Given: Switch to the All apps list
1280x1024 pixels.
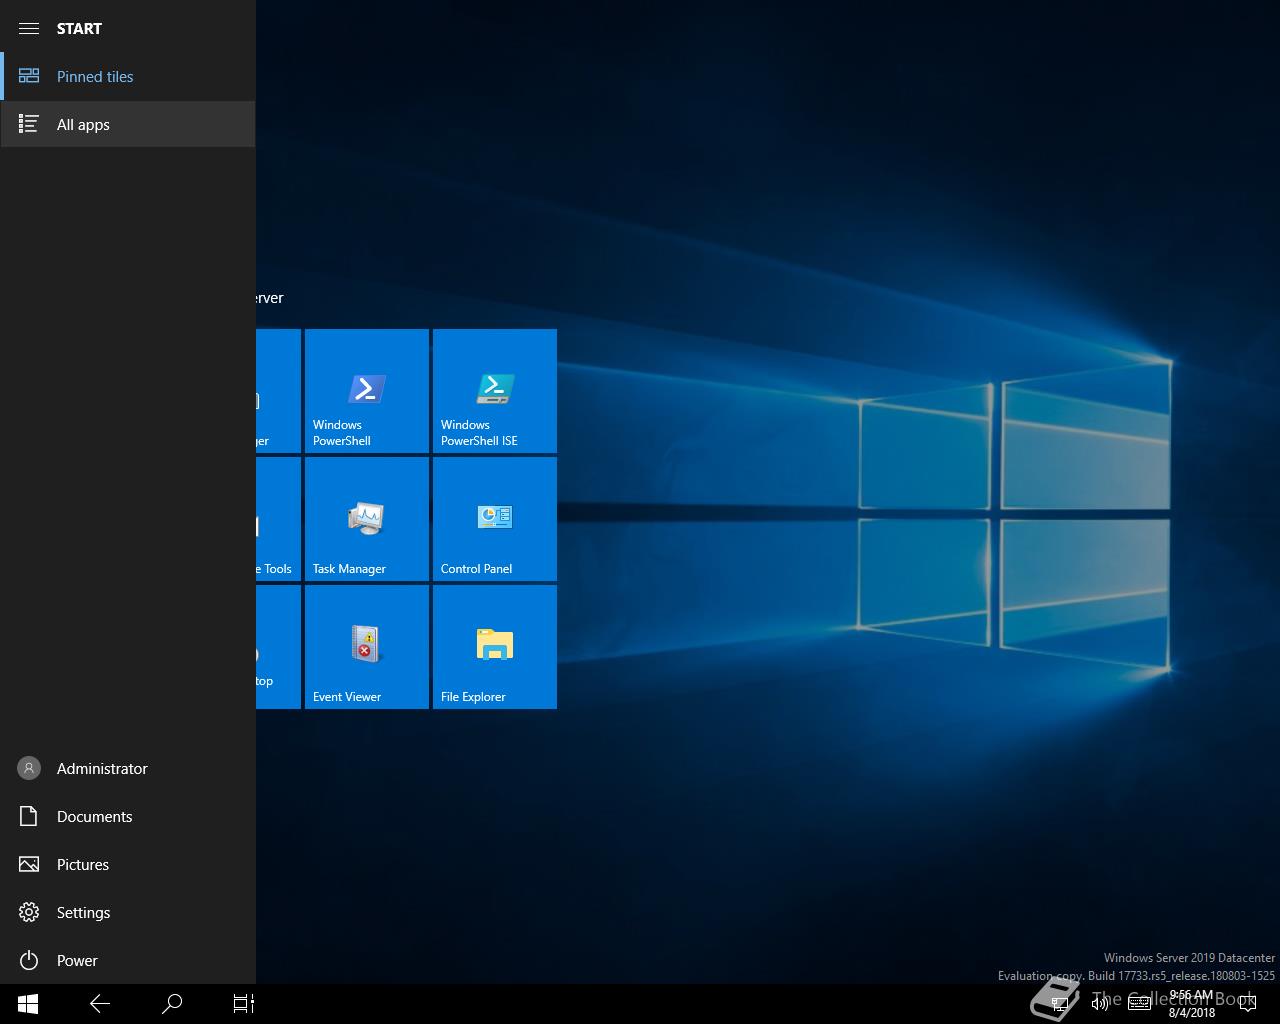Looking at the screenshot, I should pyautogui.click(x=128, y=124).
